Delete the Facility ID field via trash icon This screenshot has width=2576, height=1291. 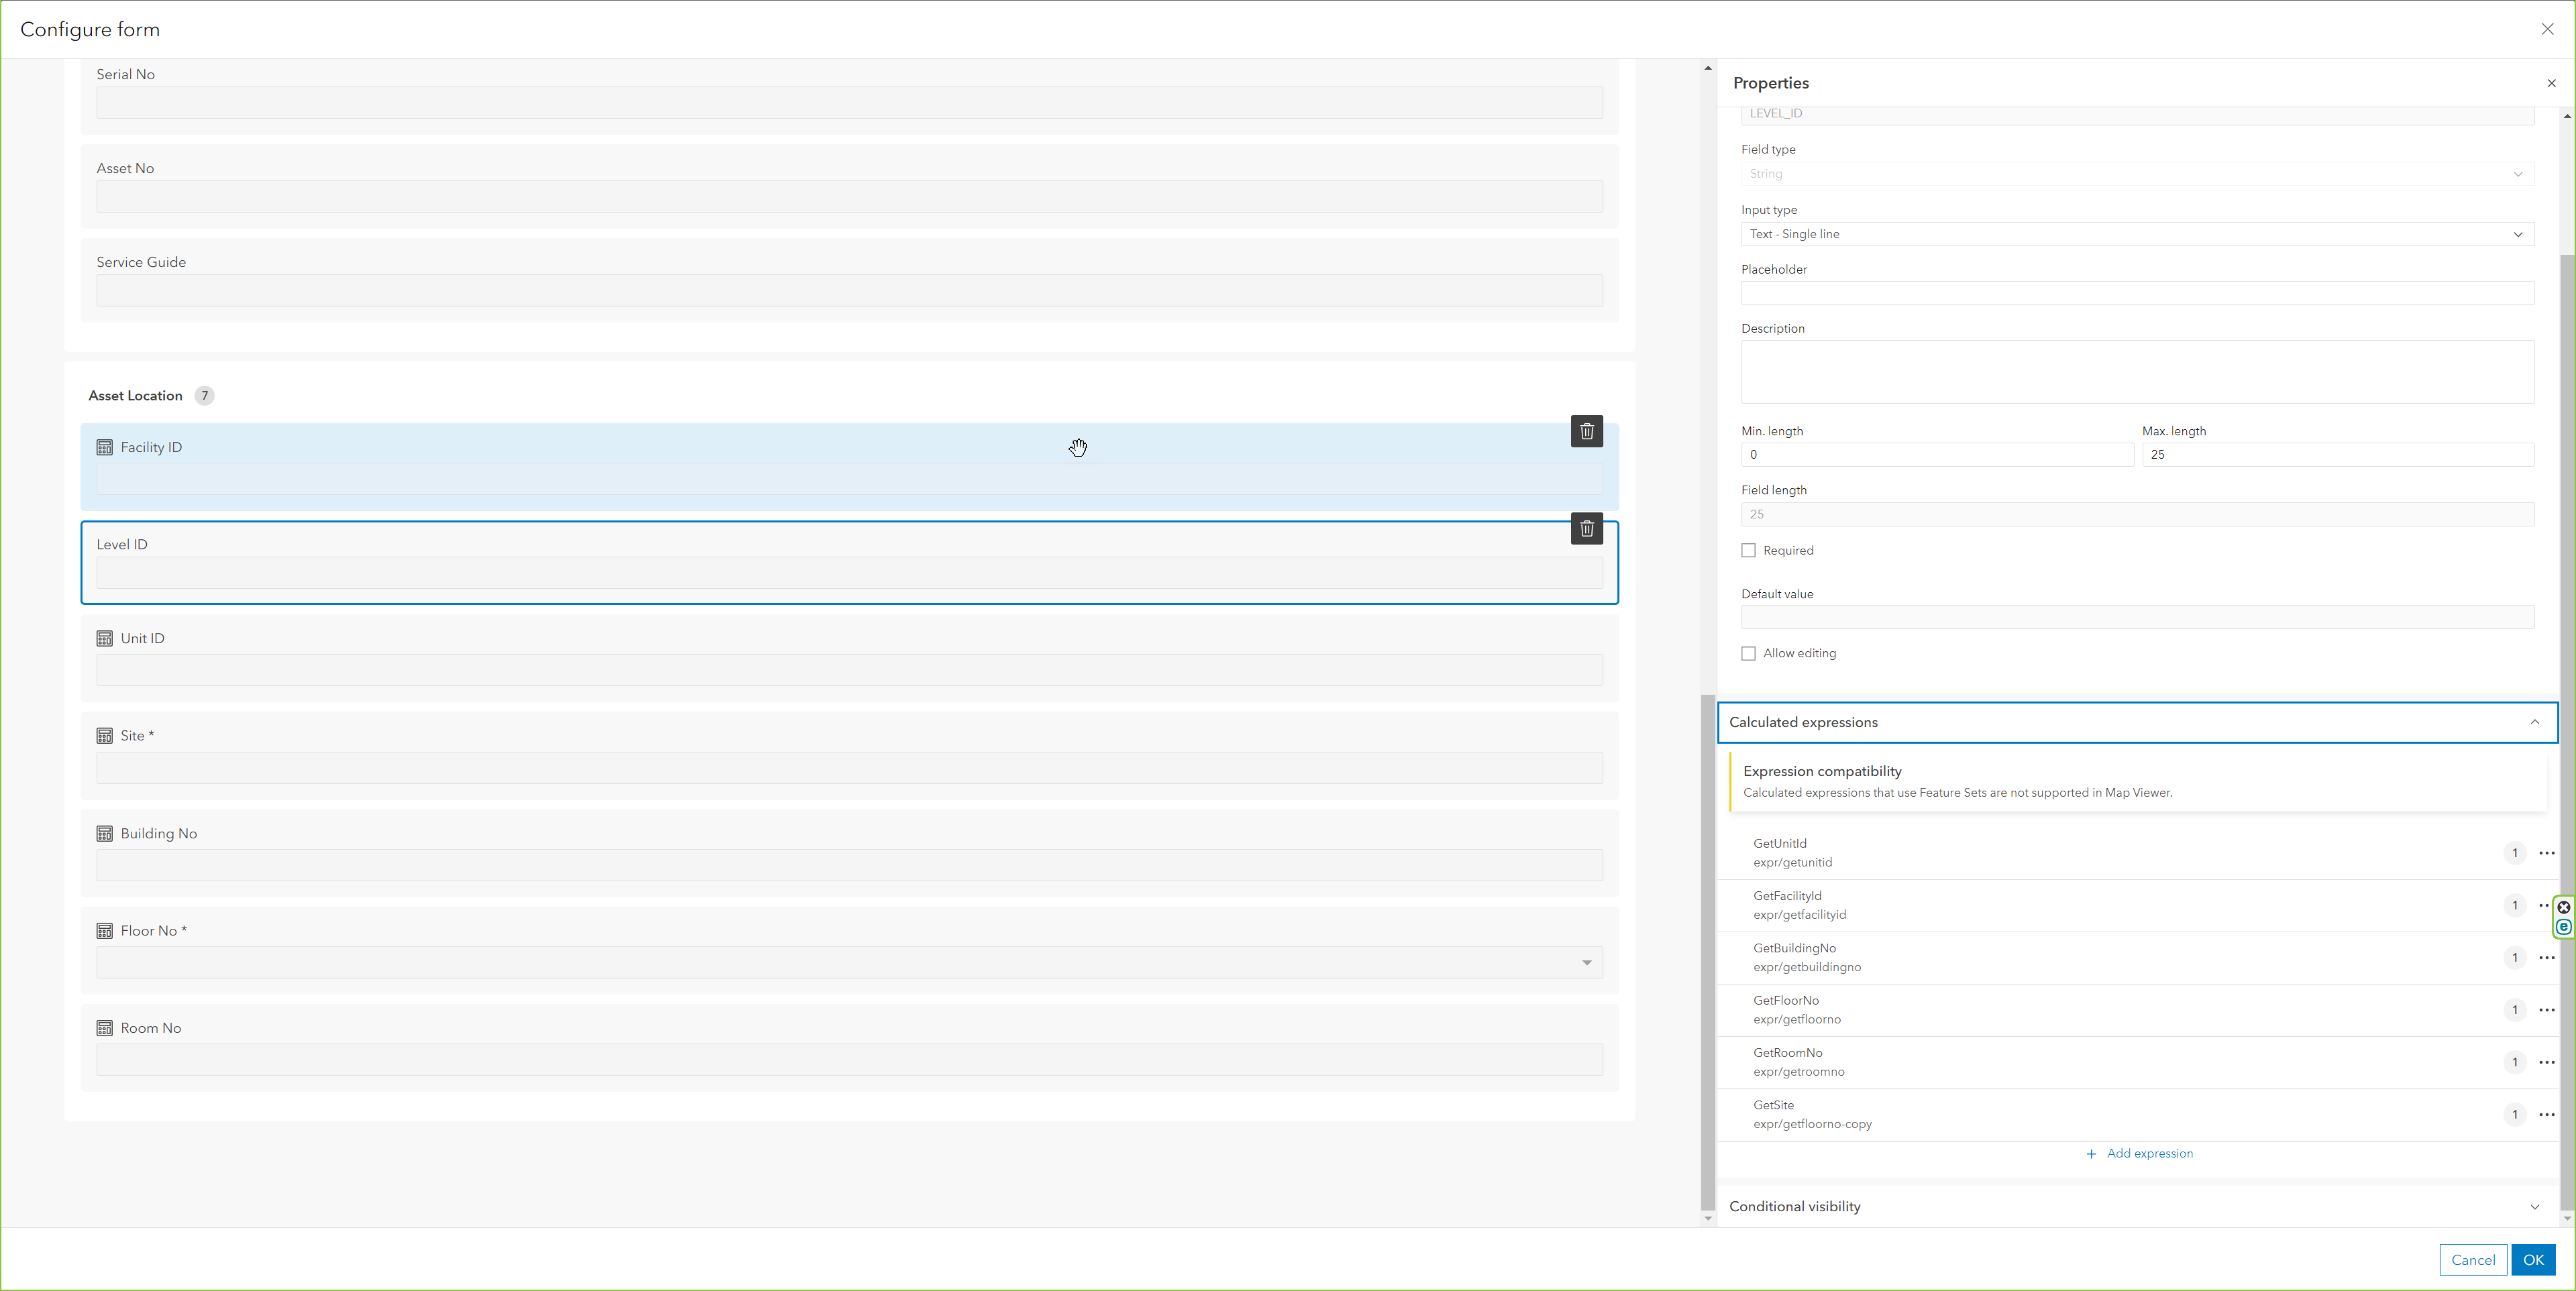click(x=1586, y=431)
